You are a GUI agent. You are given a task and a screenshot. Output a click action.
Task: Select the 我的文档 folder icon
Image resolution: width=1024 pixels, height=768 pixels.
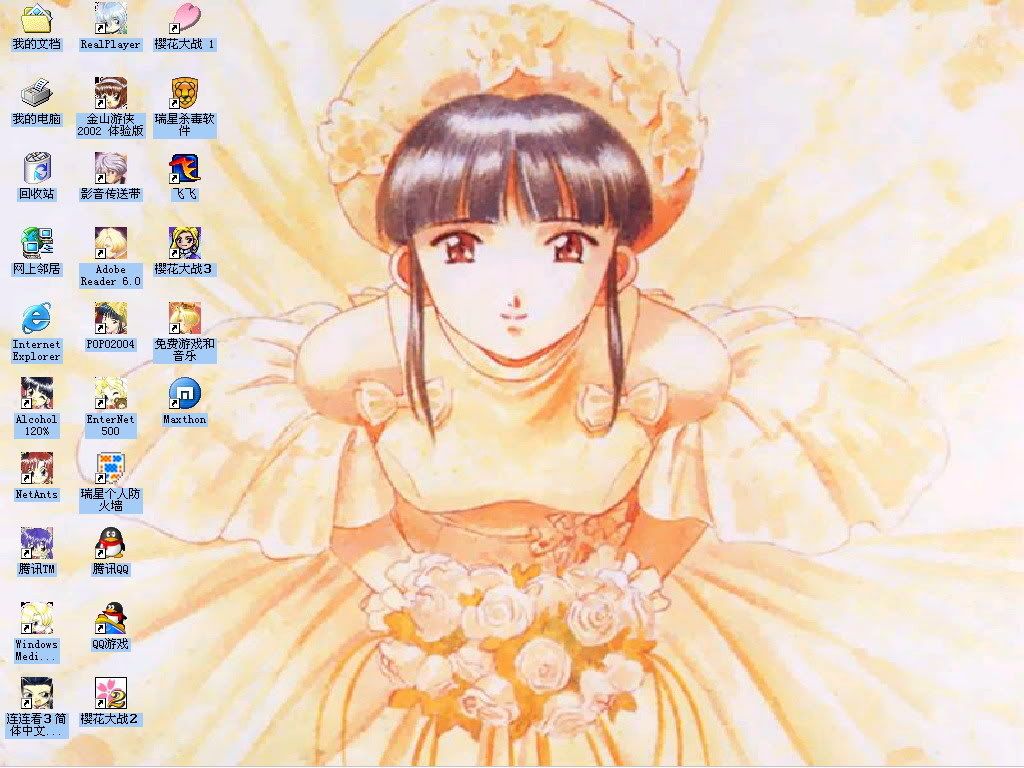pyautogui.click(x=36, y=18)
